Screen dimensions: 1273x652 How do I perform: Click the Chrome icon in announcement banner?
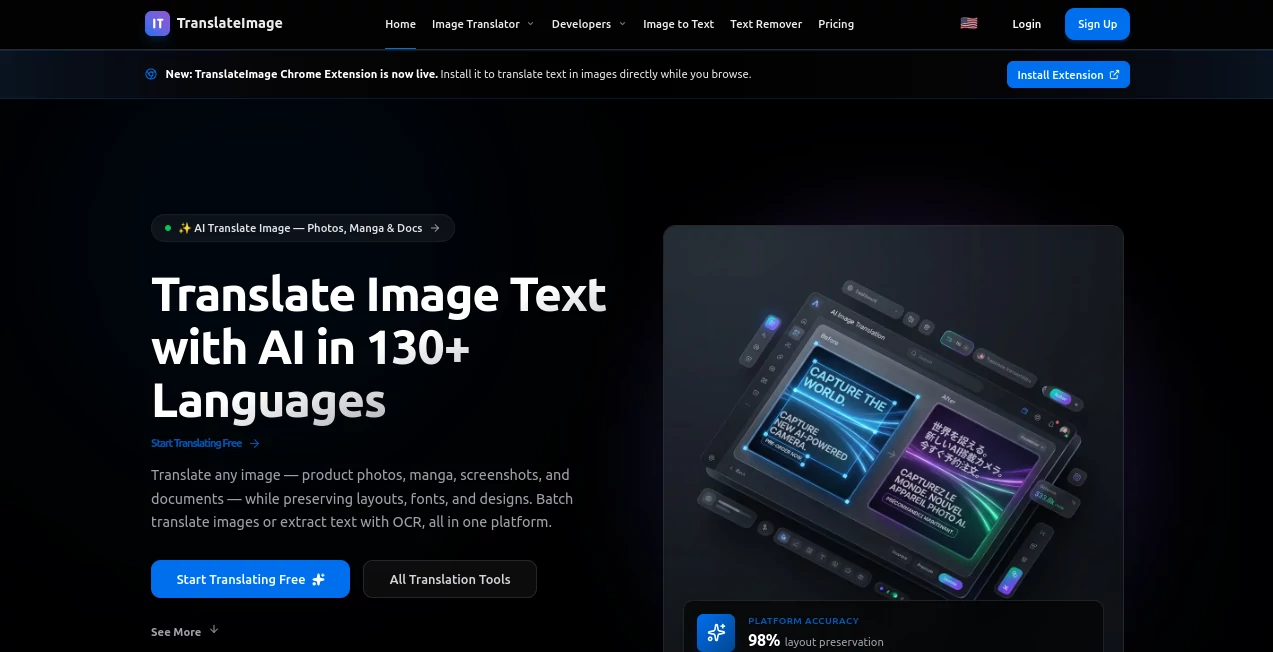click(x=151, y=74)
